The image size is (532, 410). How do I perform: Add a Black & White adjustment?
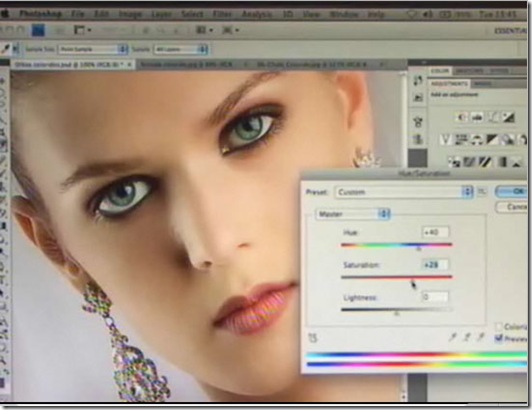point(492,139)
